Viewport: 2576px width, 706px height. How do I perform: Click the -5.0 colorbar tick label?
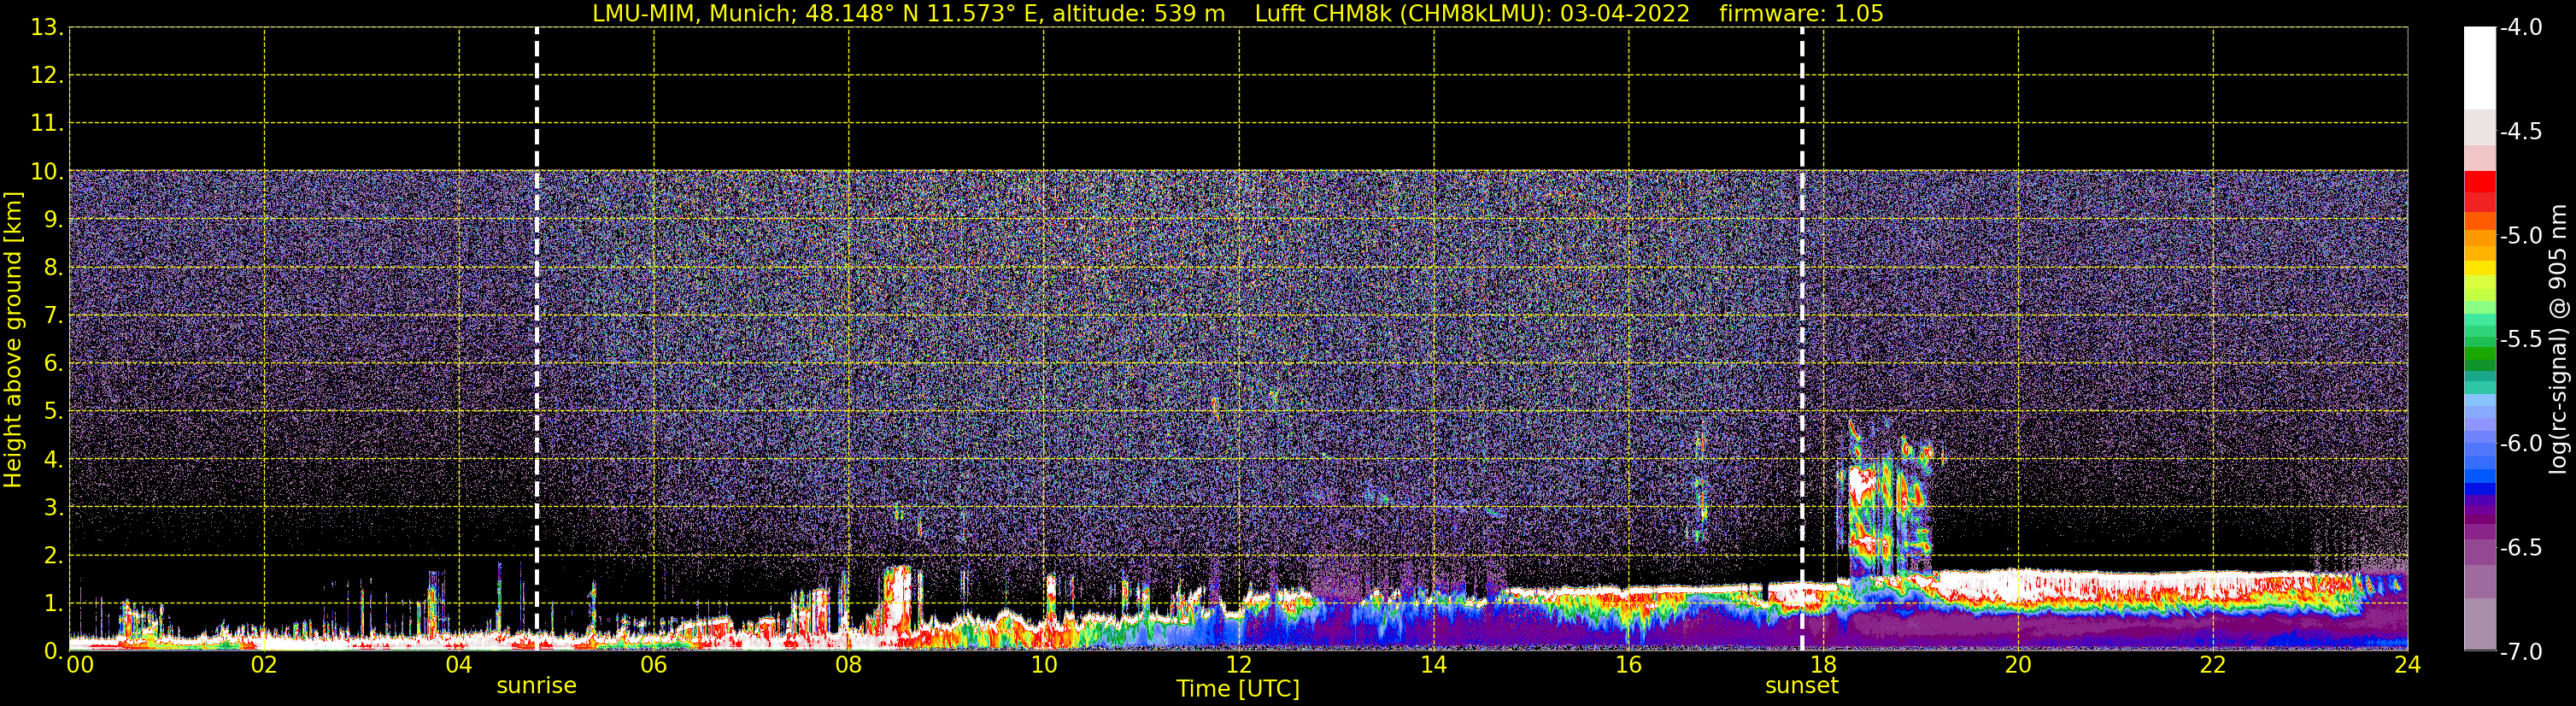(x=2520, y=235)
